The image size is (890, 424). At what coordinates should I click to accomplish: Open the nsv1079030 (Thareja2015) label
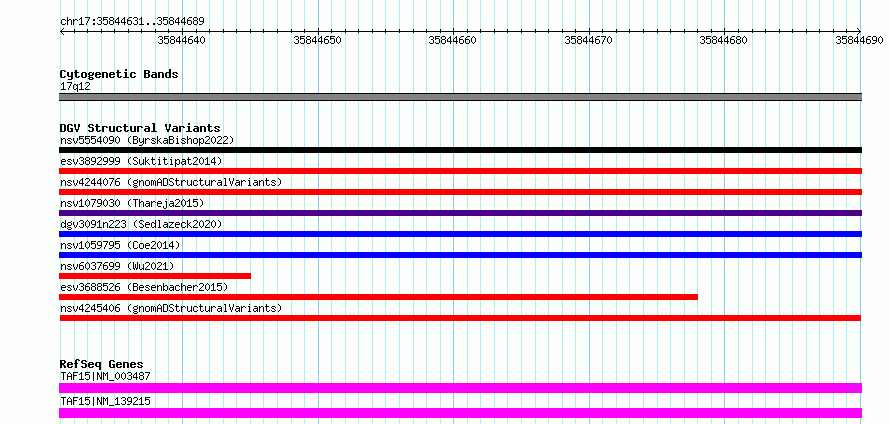tap(132, 203)
